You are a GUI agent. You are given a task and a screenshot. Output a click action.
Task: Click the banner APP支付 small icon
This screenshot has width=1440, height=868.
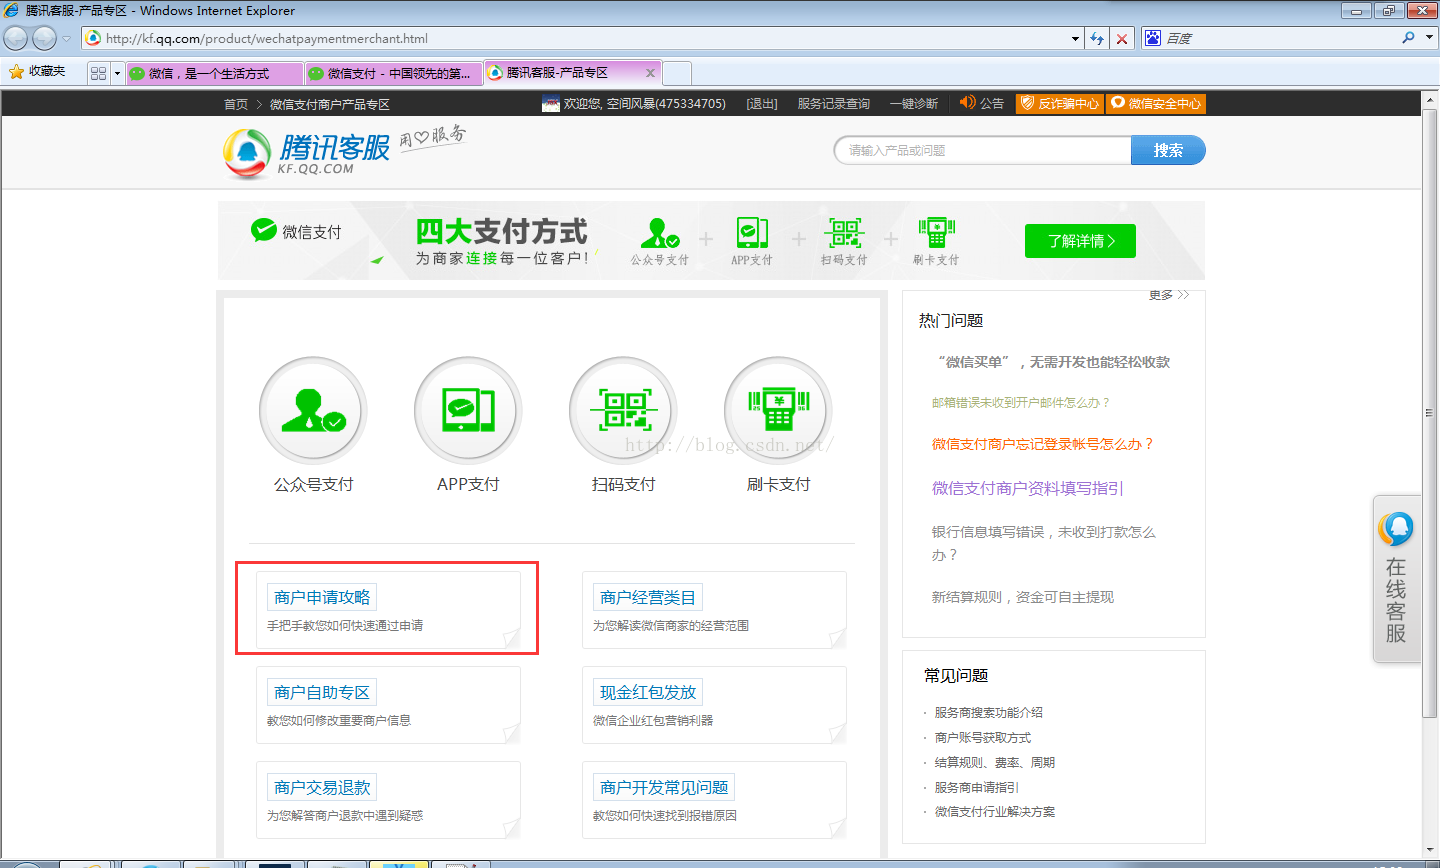[x=752, y=233]
